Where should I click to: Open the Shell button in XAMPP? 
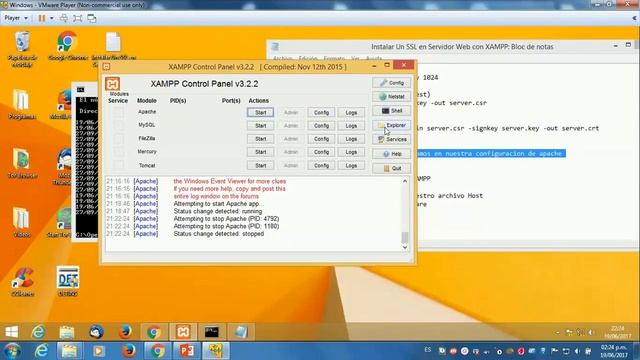tap(391, 111)
